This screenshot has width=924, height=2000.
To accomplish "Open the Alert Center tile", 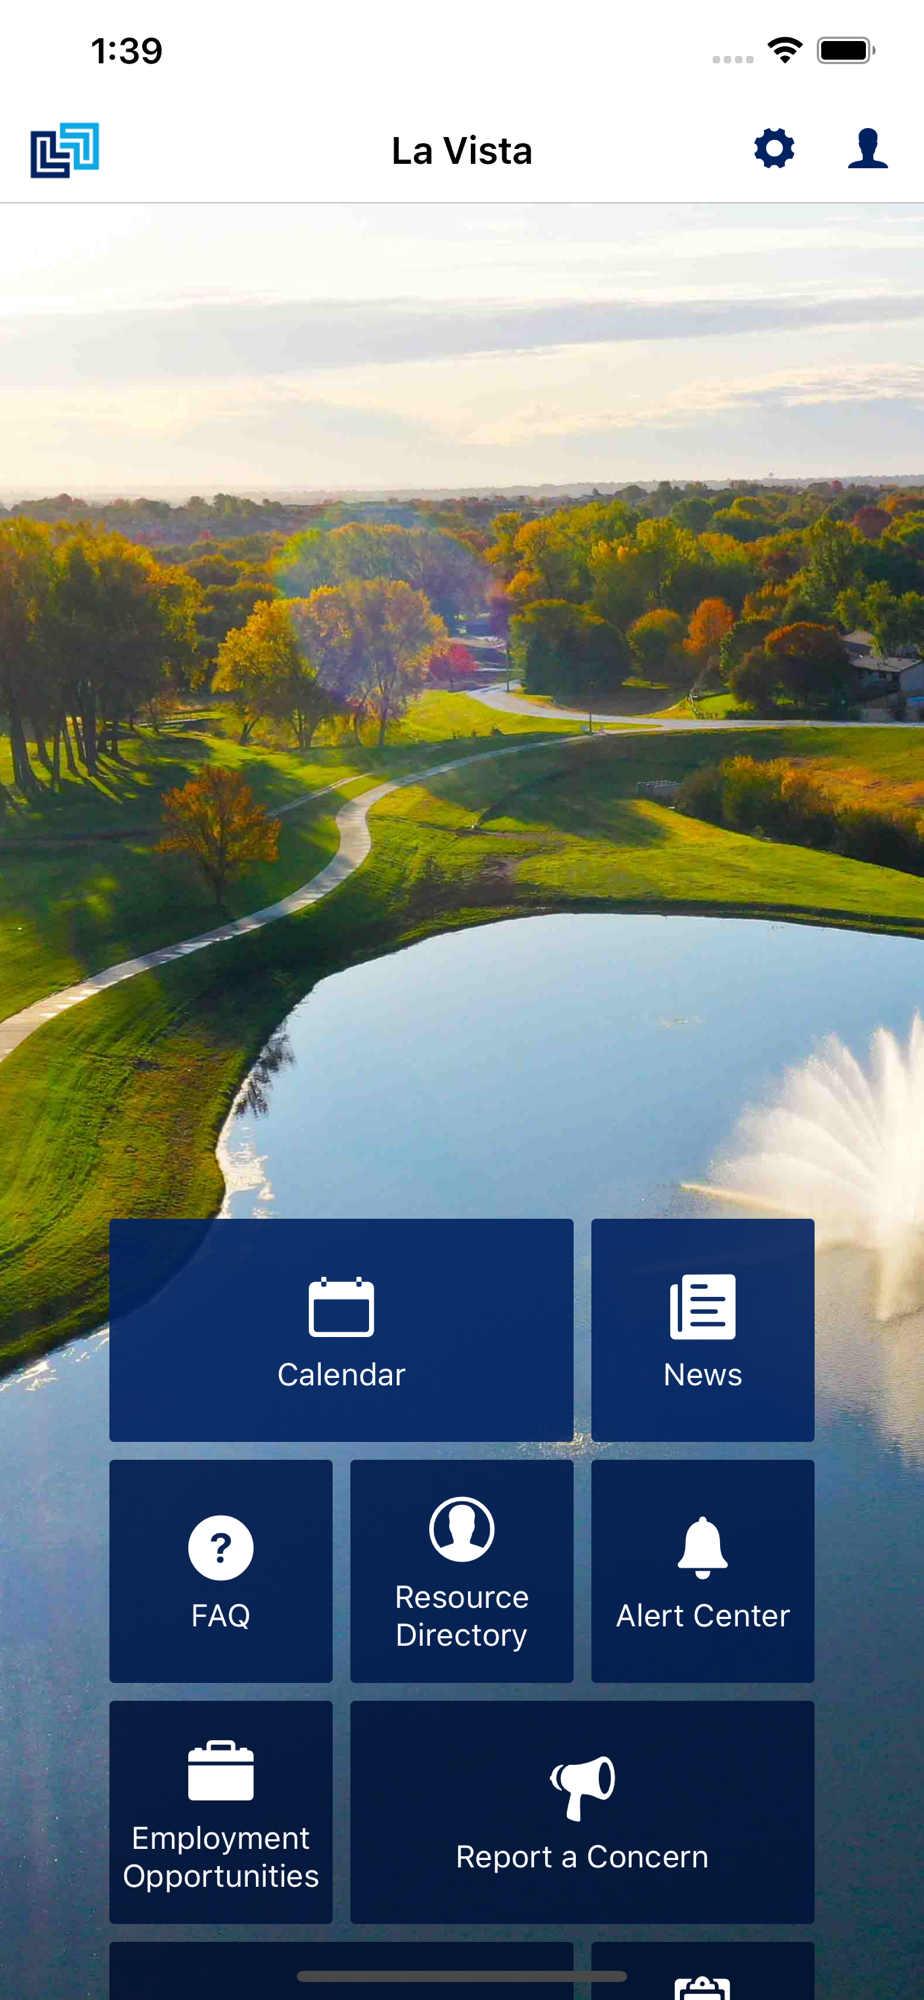I will [703, 1571].
